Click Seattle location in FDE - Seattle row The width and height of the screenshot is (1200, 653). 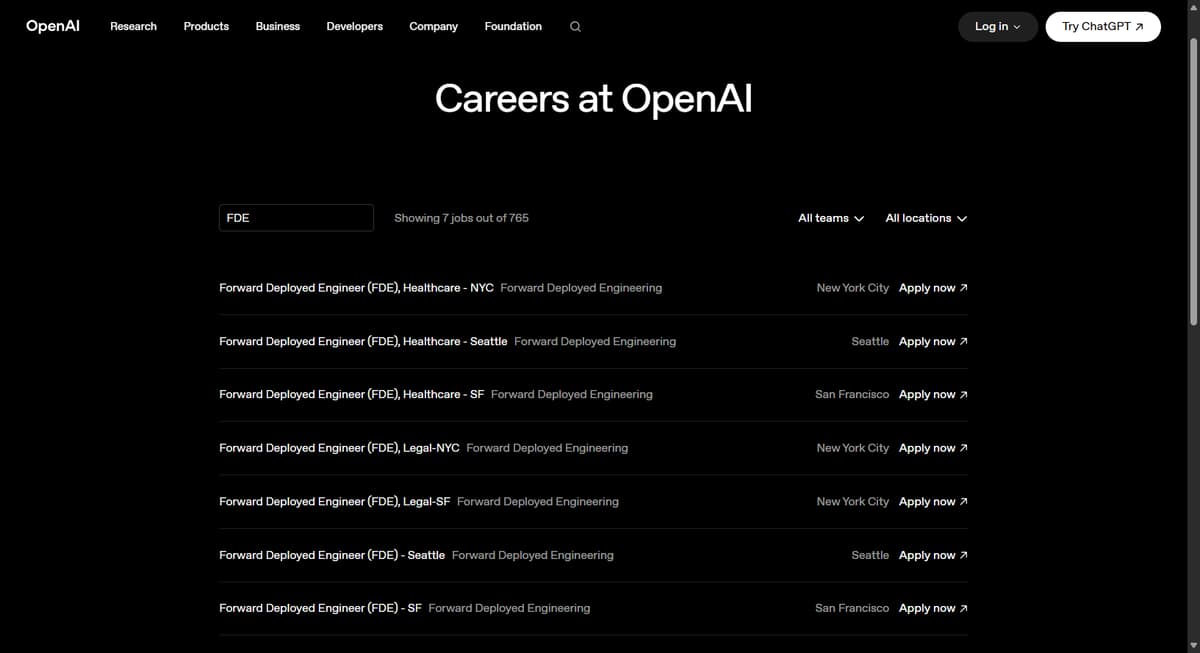[870, 555]
